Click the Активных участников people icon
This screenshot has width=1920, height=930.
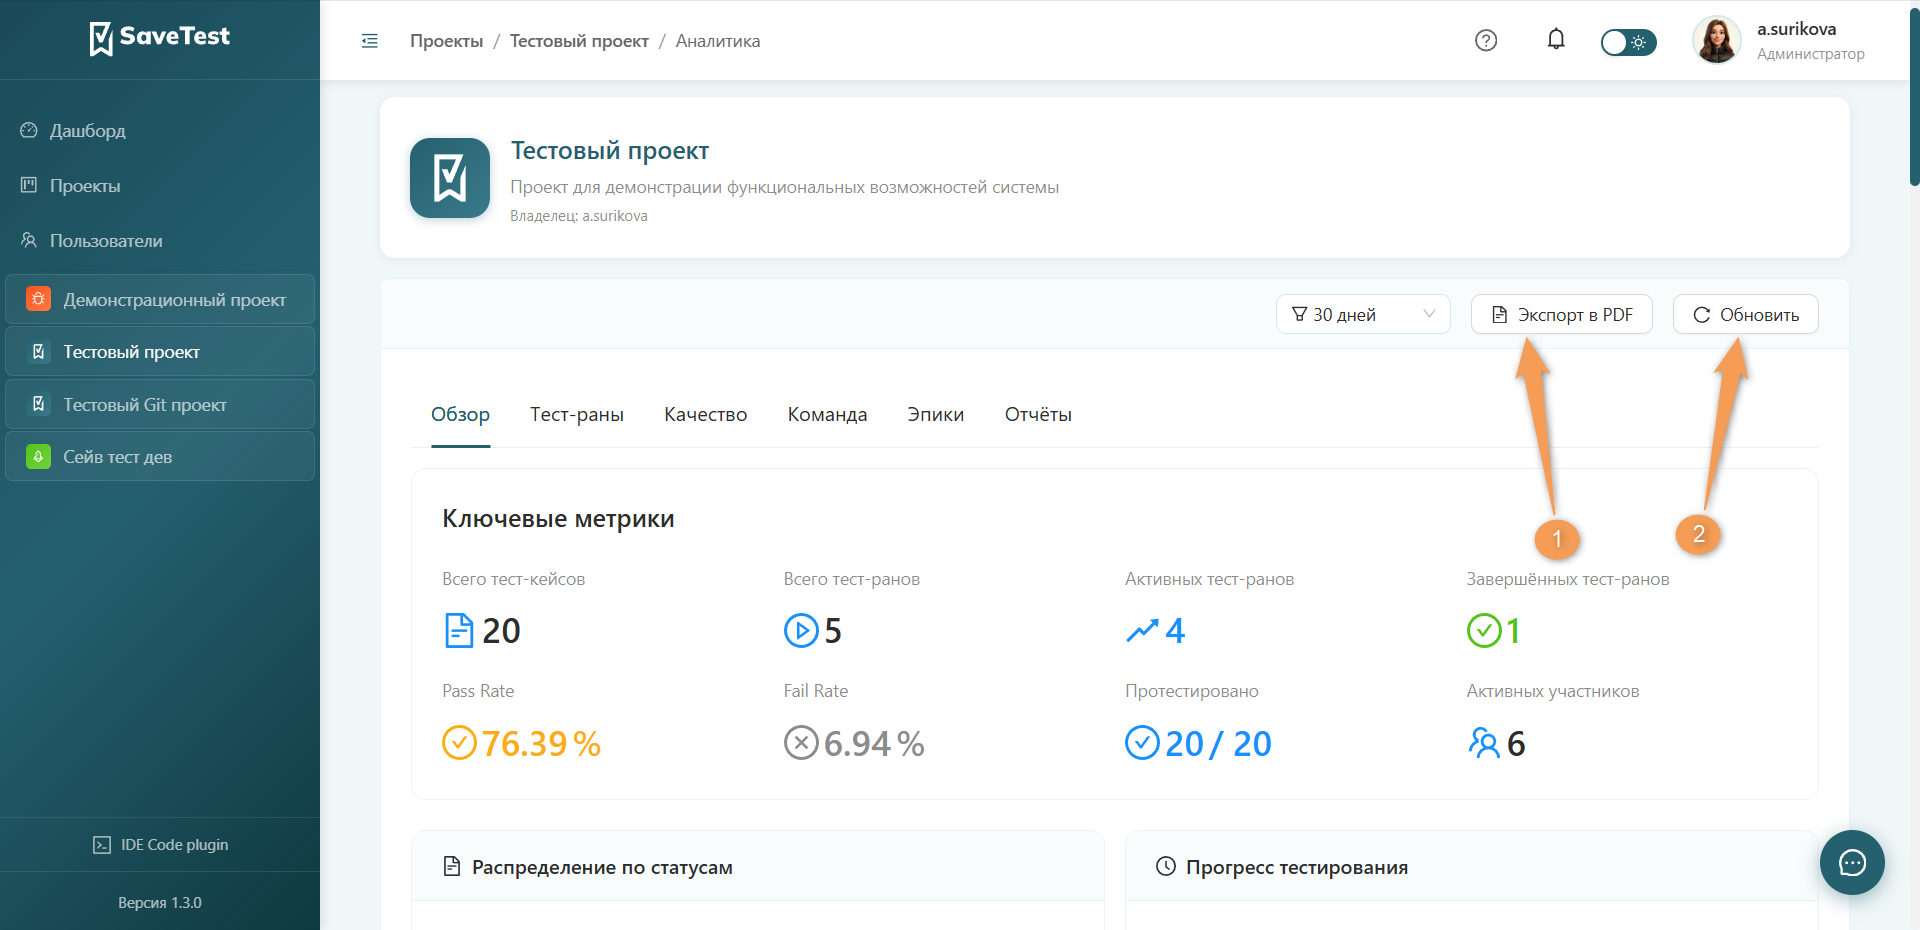click(1484, 743)
